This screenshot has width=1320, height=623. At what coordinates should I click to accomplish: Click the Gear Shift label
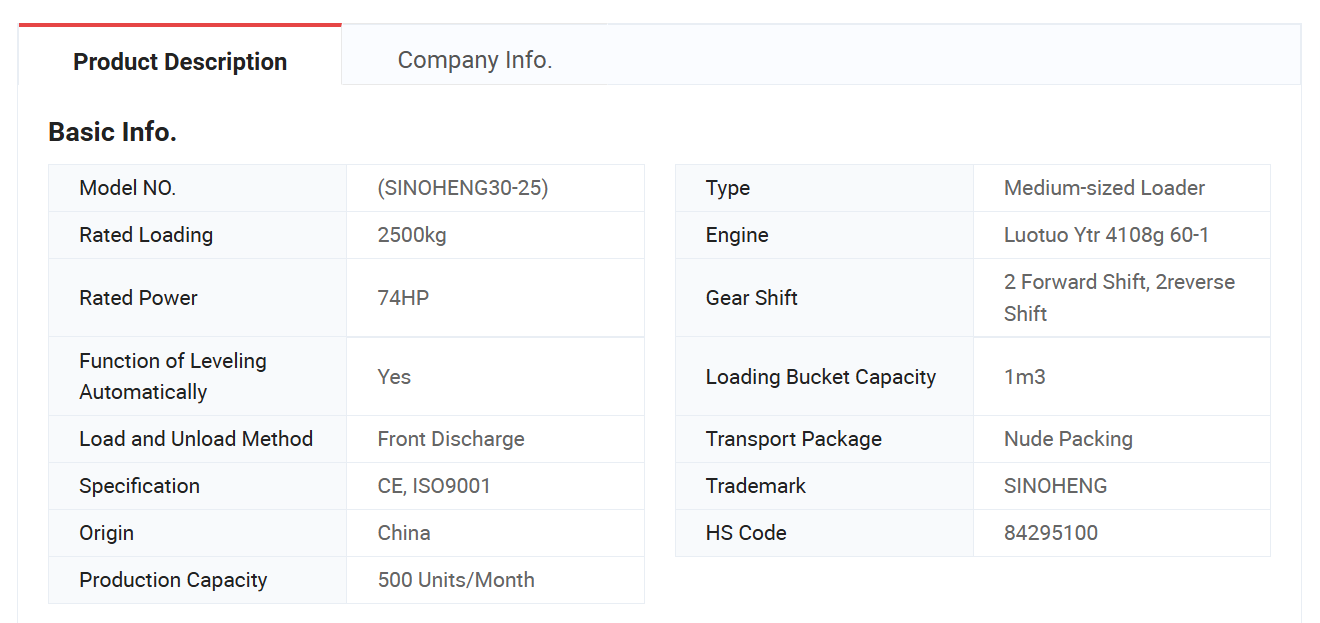coord(751,298)
